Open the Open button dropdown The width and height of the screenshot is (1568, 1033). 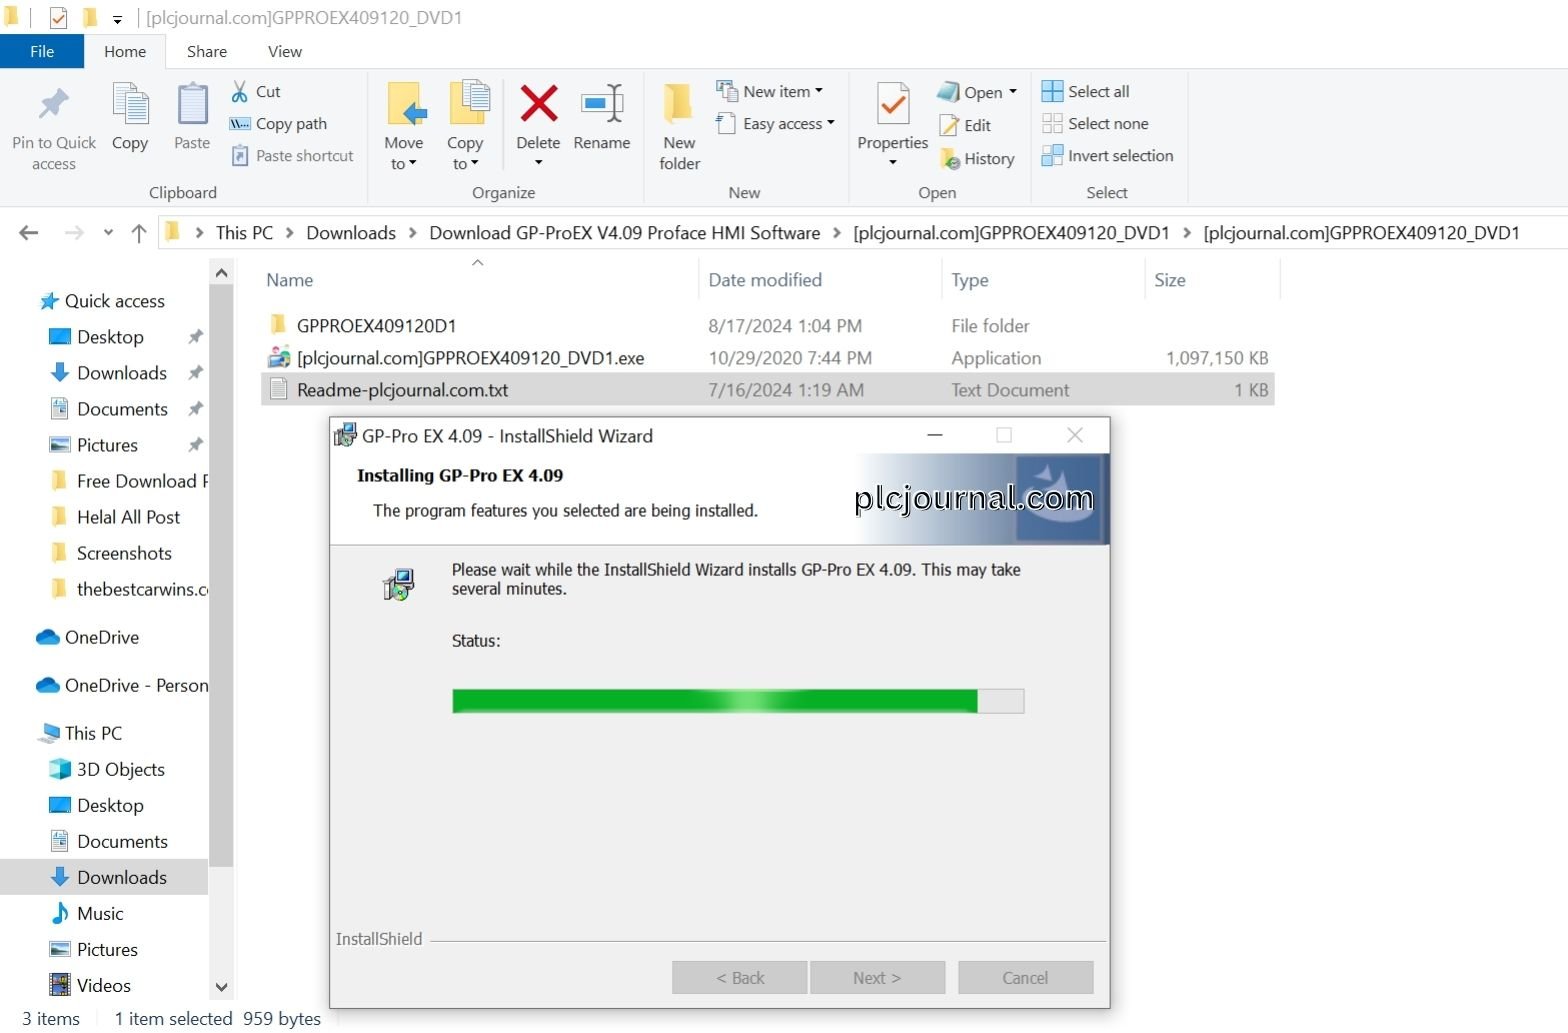pos(1013,92)
